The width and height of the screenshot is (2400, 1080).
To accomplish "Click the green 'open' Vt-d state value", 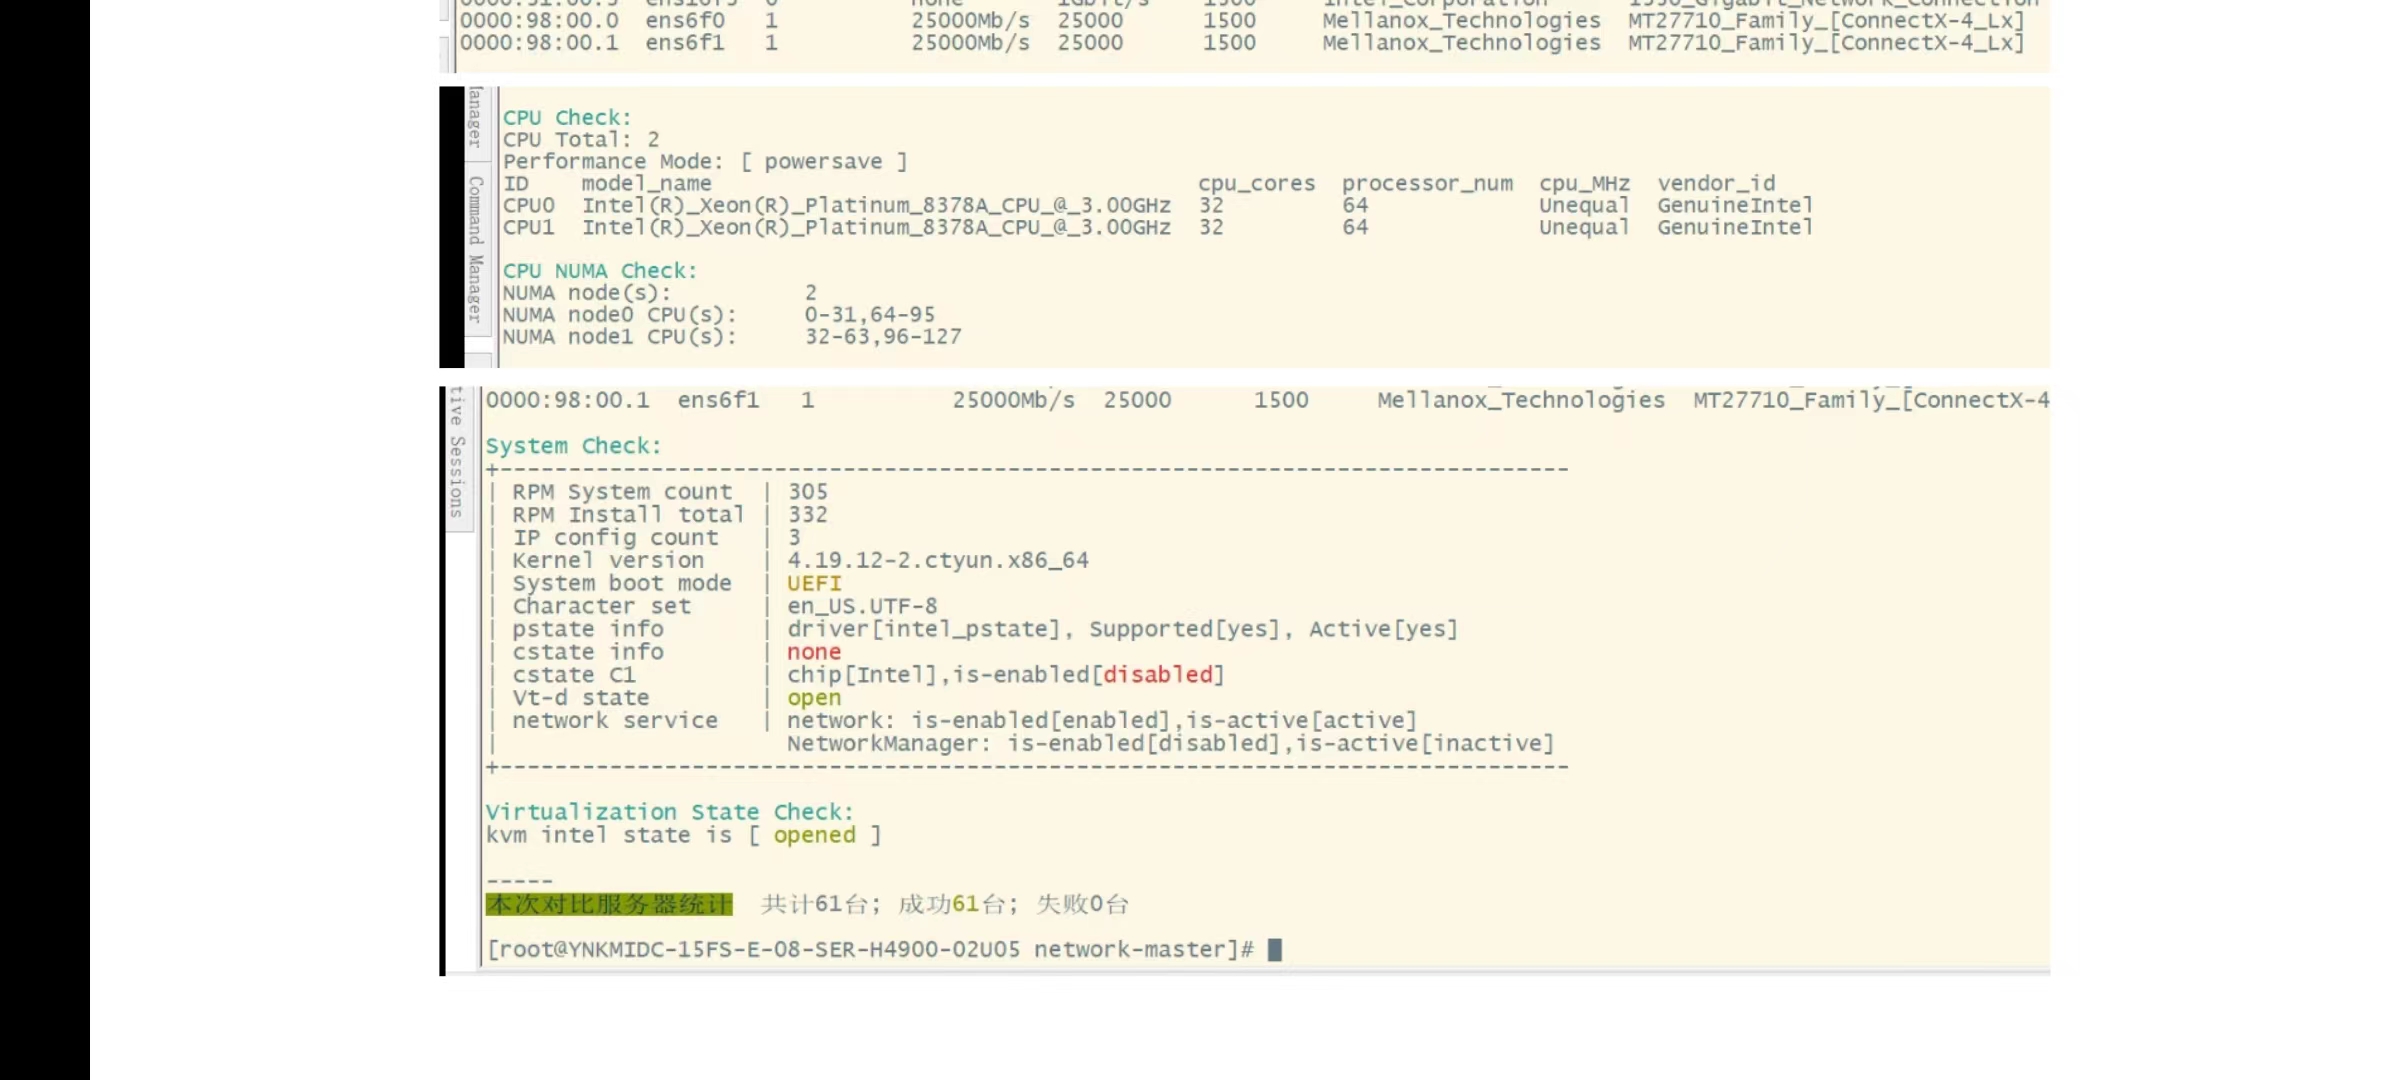I will 813,698.
